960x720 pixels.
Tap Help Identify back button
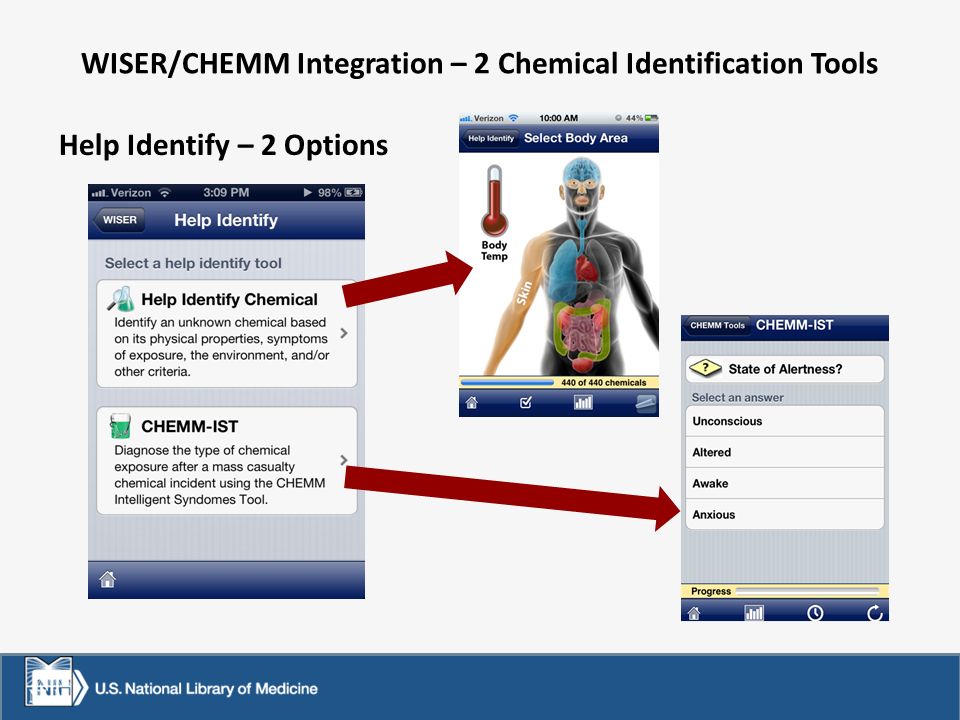490,138
